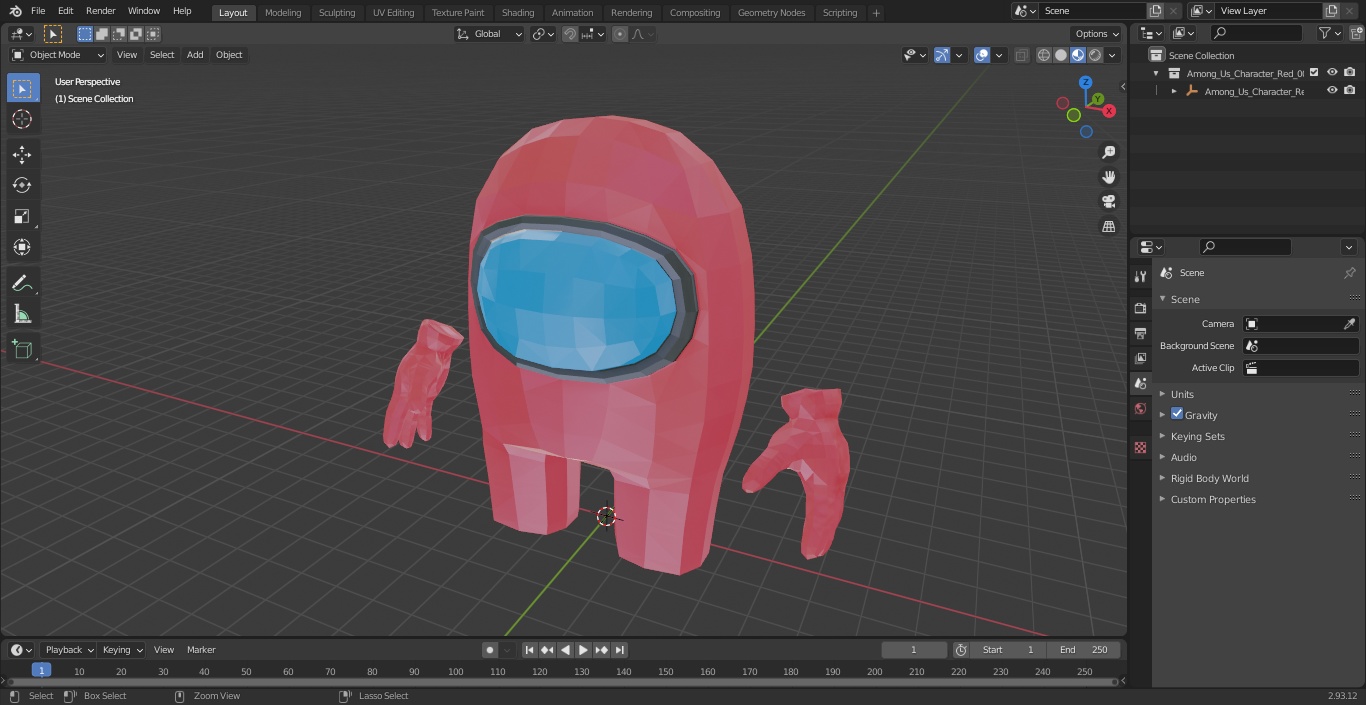The image size is (1366, 705).
Task: Click the camera eyedropper icon
Action: (x=1349, y=324)
